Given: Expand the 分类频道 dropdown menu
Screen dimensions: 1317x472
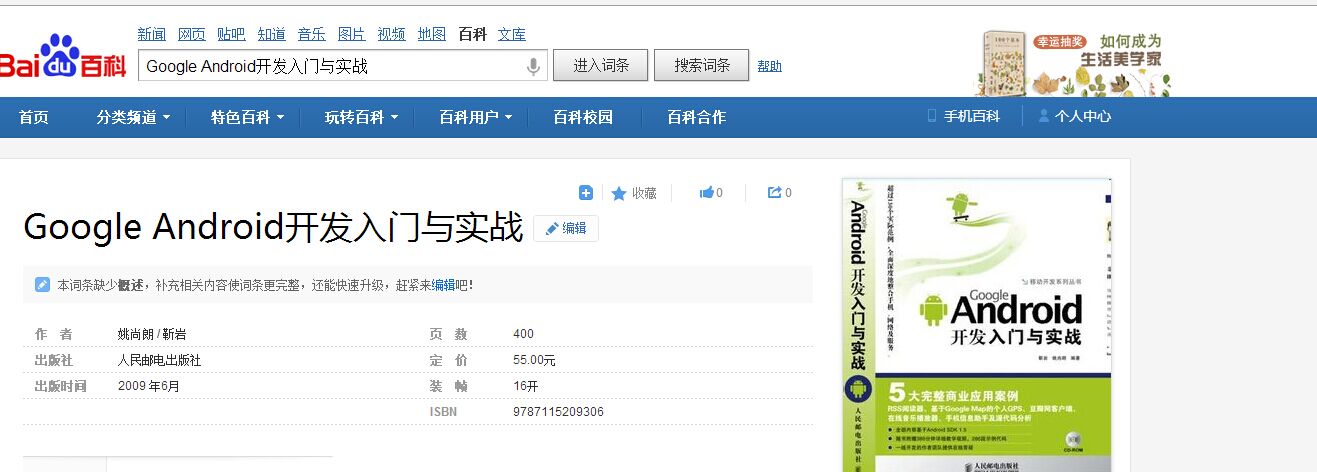Looking at the screenshot, I should pos(133,117).
